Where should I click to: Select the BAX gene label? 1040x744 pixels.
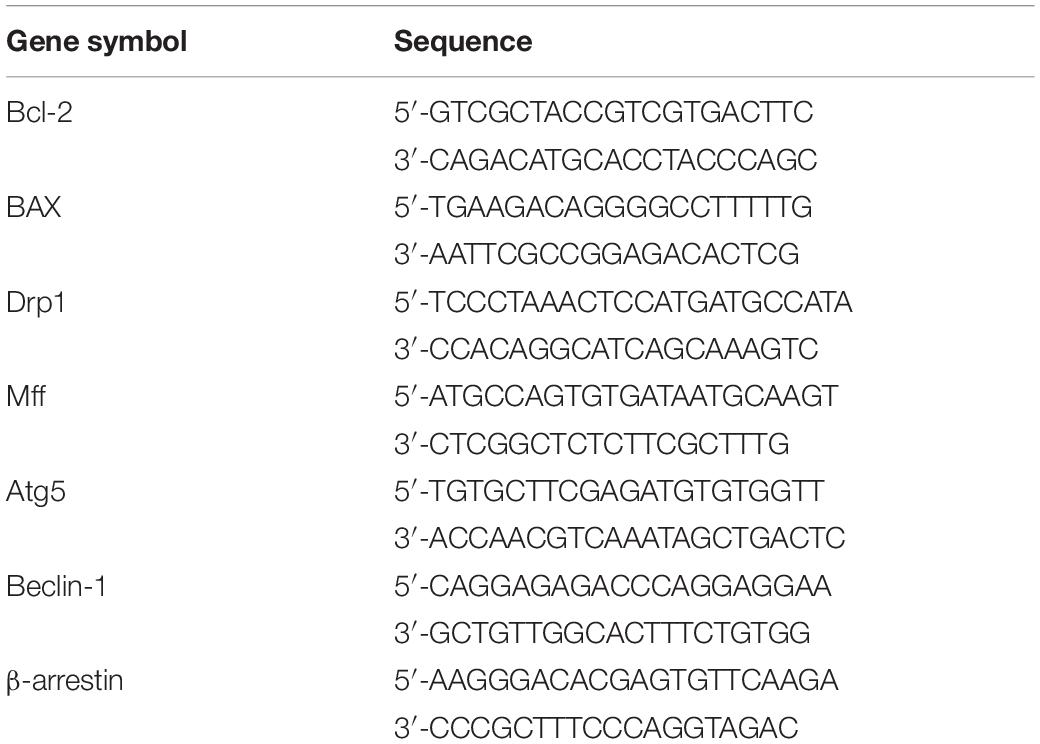(33, 207)
